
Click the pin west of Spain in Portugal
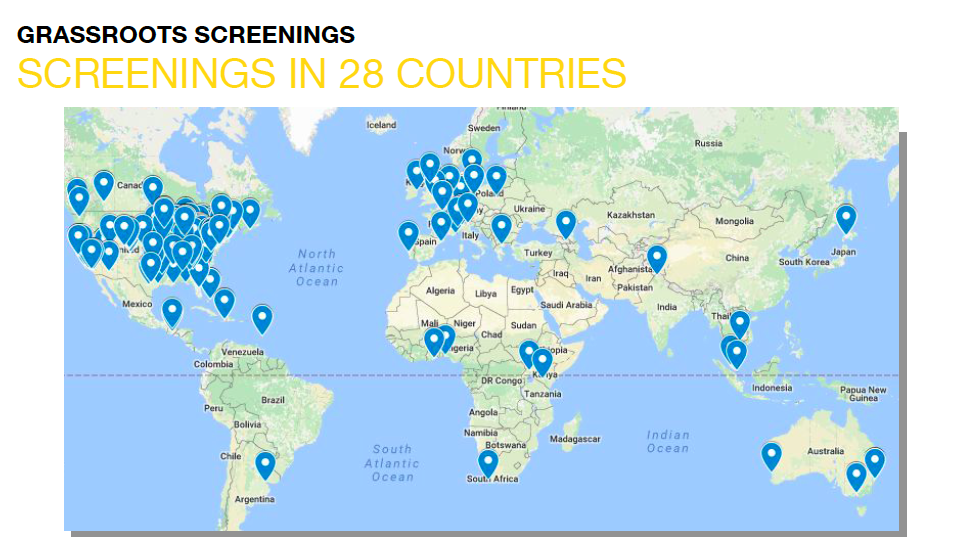click(x=408, y=236)
